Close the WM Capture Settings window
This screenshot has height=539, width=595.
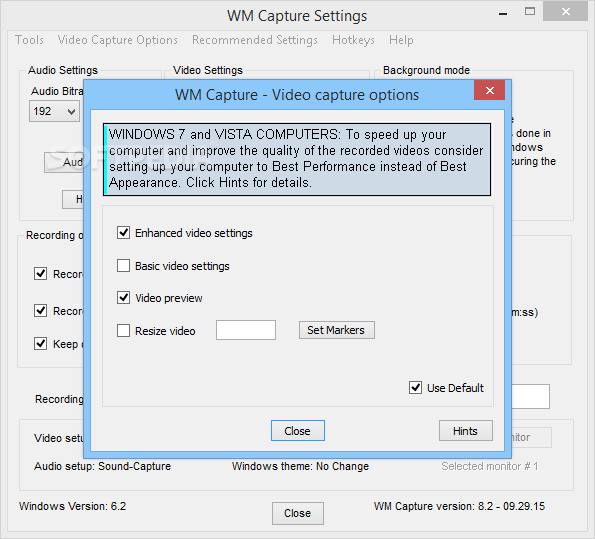point(565,11)
